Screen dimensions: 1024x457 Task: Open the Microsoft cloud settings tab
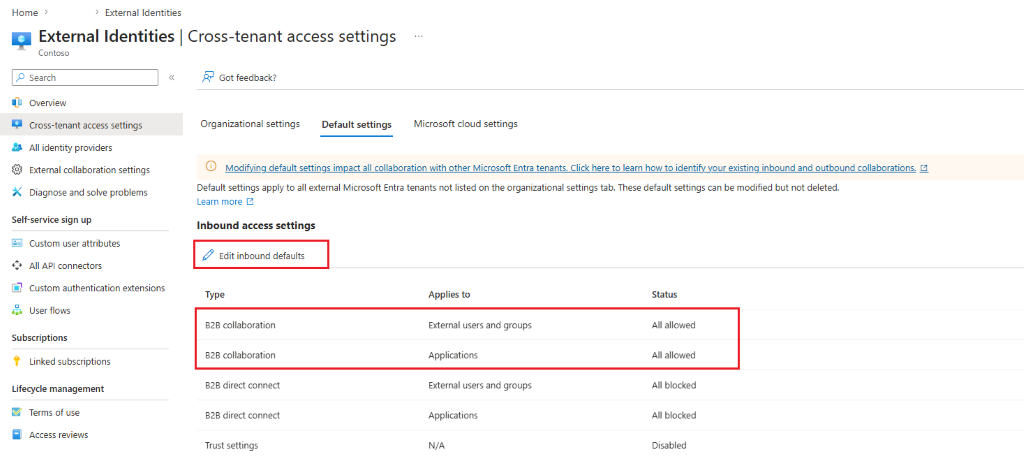tap(466, 123)
